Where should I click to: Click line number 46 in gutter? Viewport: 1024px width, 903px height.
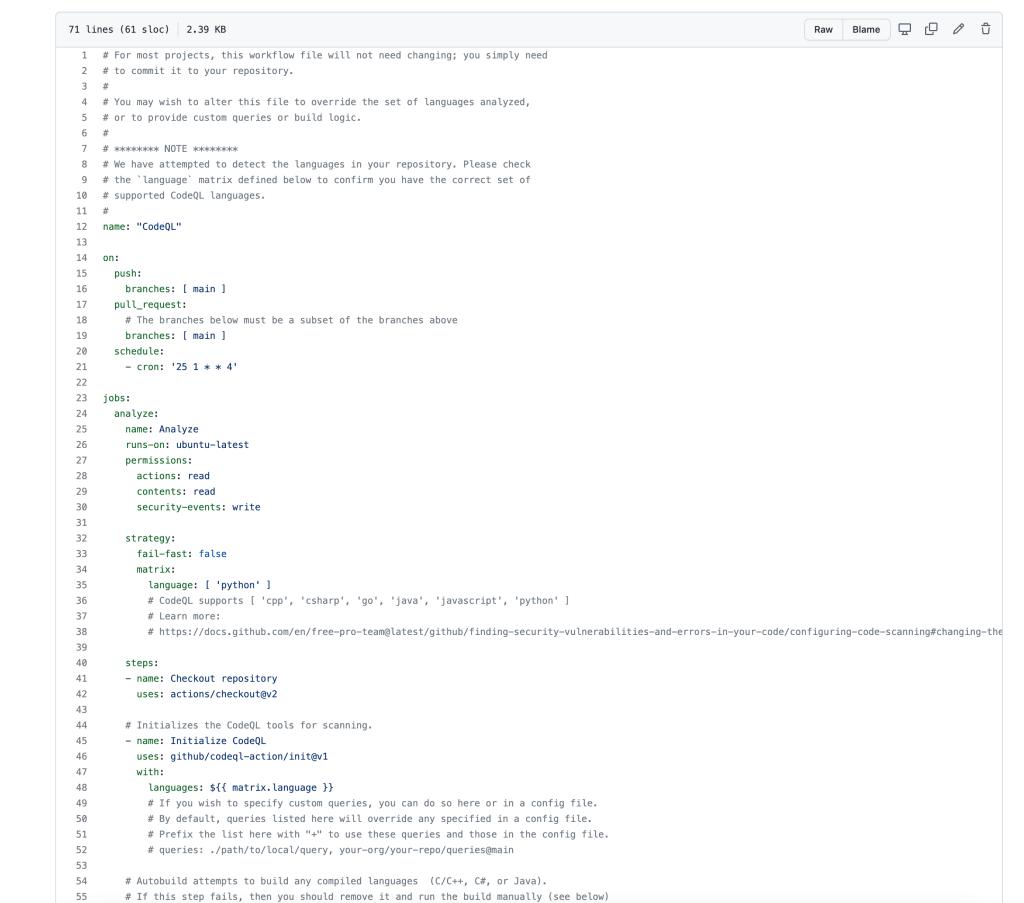click(81, 757)
